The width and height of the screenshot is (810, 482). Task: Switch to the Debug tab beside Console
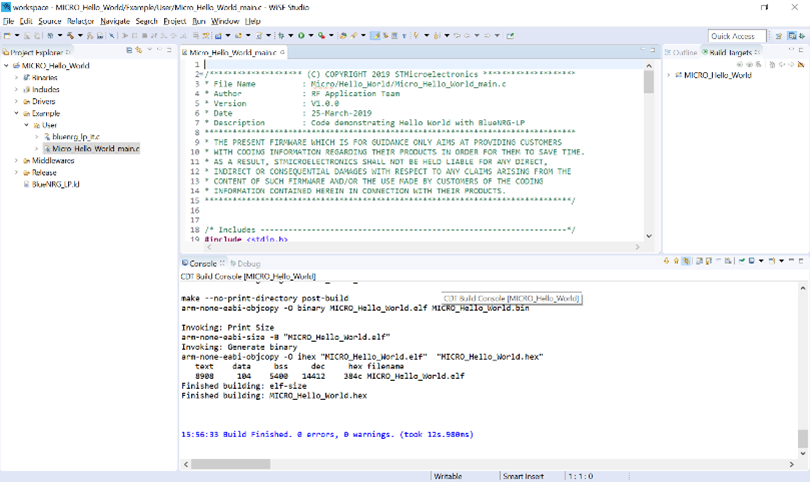pos(246,263)
